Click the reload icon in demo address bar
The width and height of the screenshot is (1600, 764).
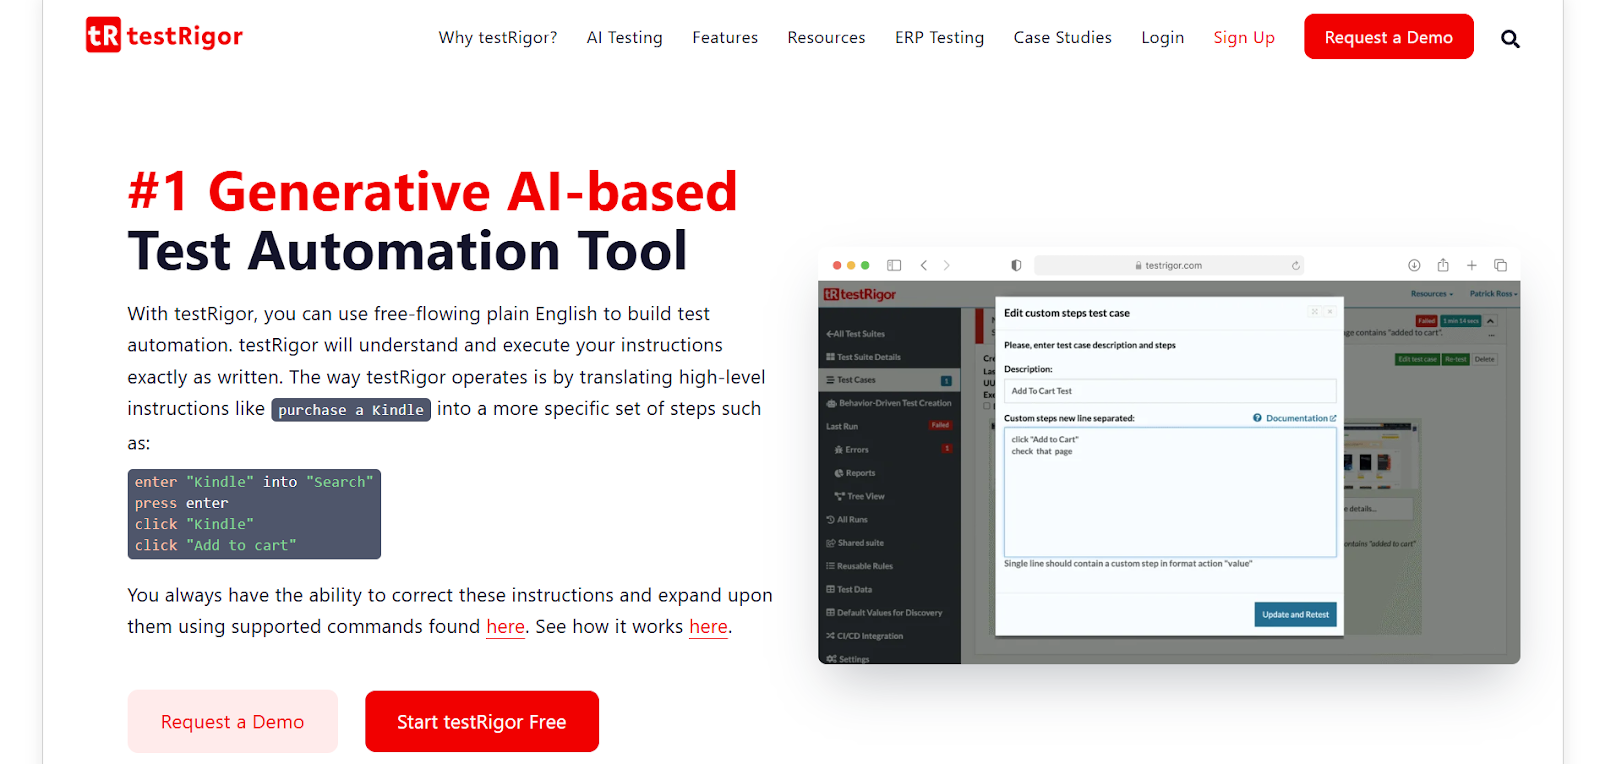(1295, 266)
